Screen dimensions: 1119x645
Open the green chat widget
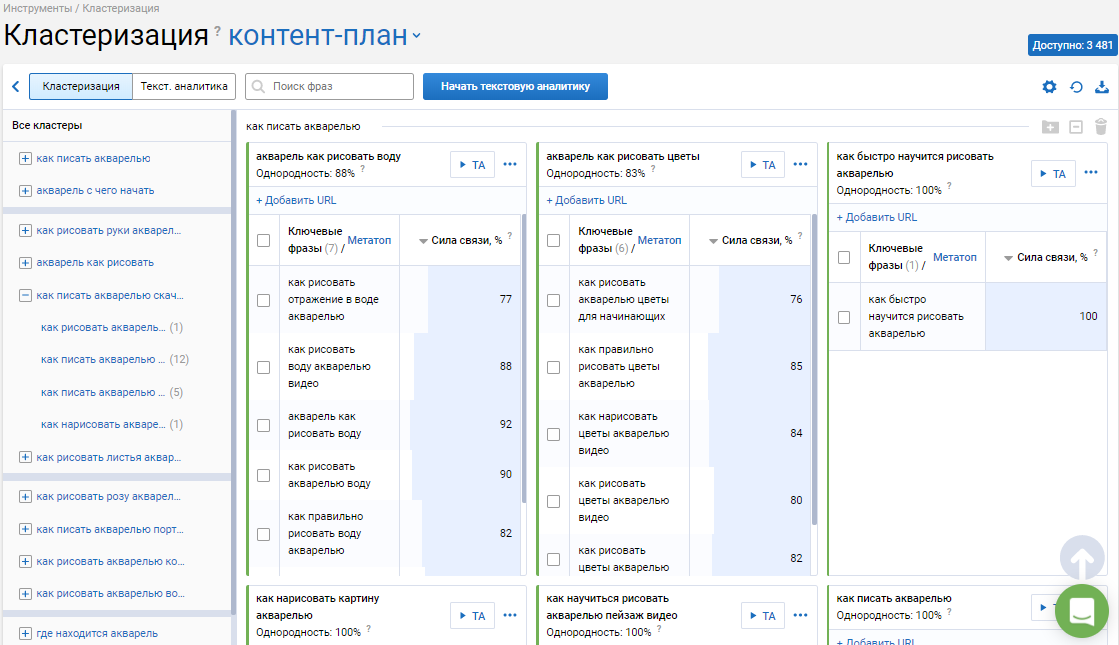(x=1081, y=611)
